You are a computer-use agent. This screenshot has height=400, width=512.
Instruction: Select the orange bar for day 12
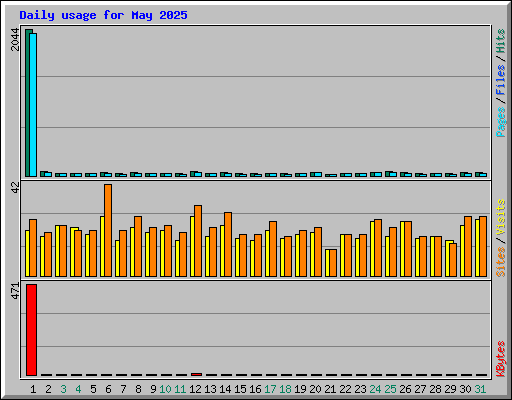(x=198, y=241)
